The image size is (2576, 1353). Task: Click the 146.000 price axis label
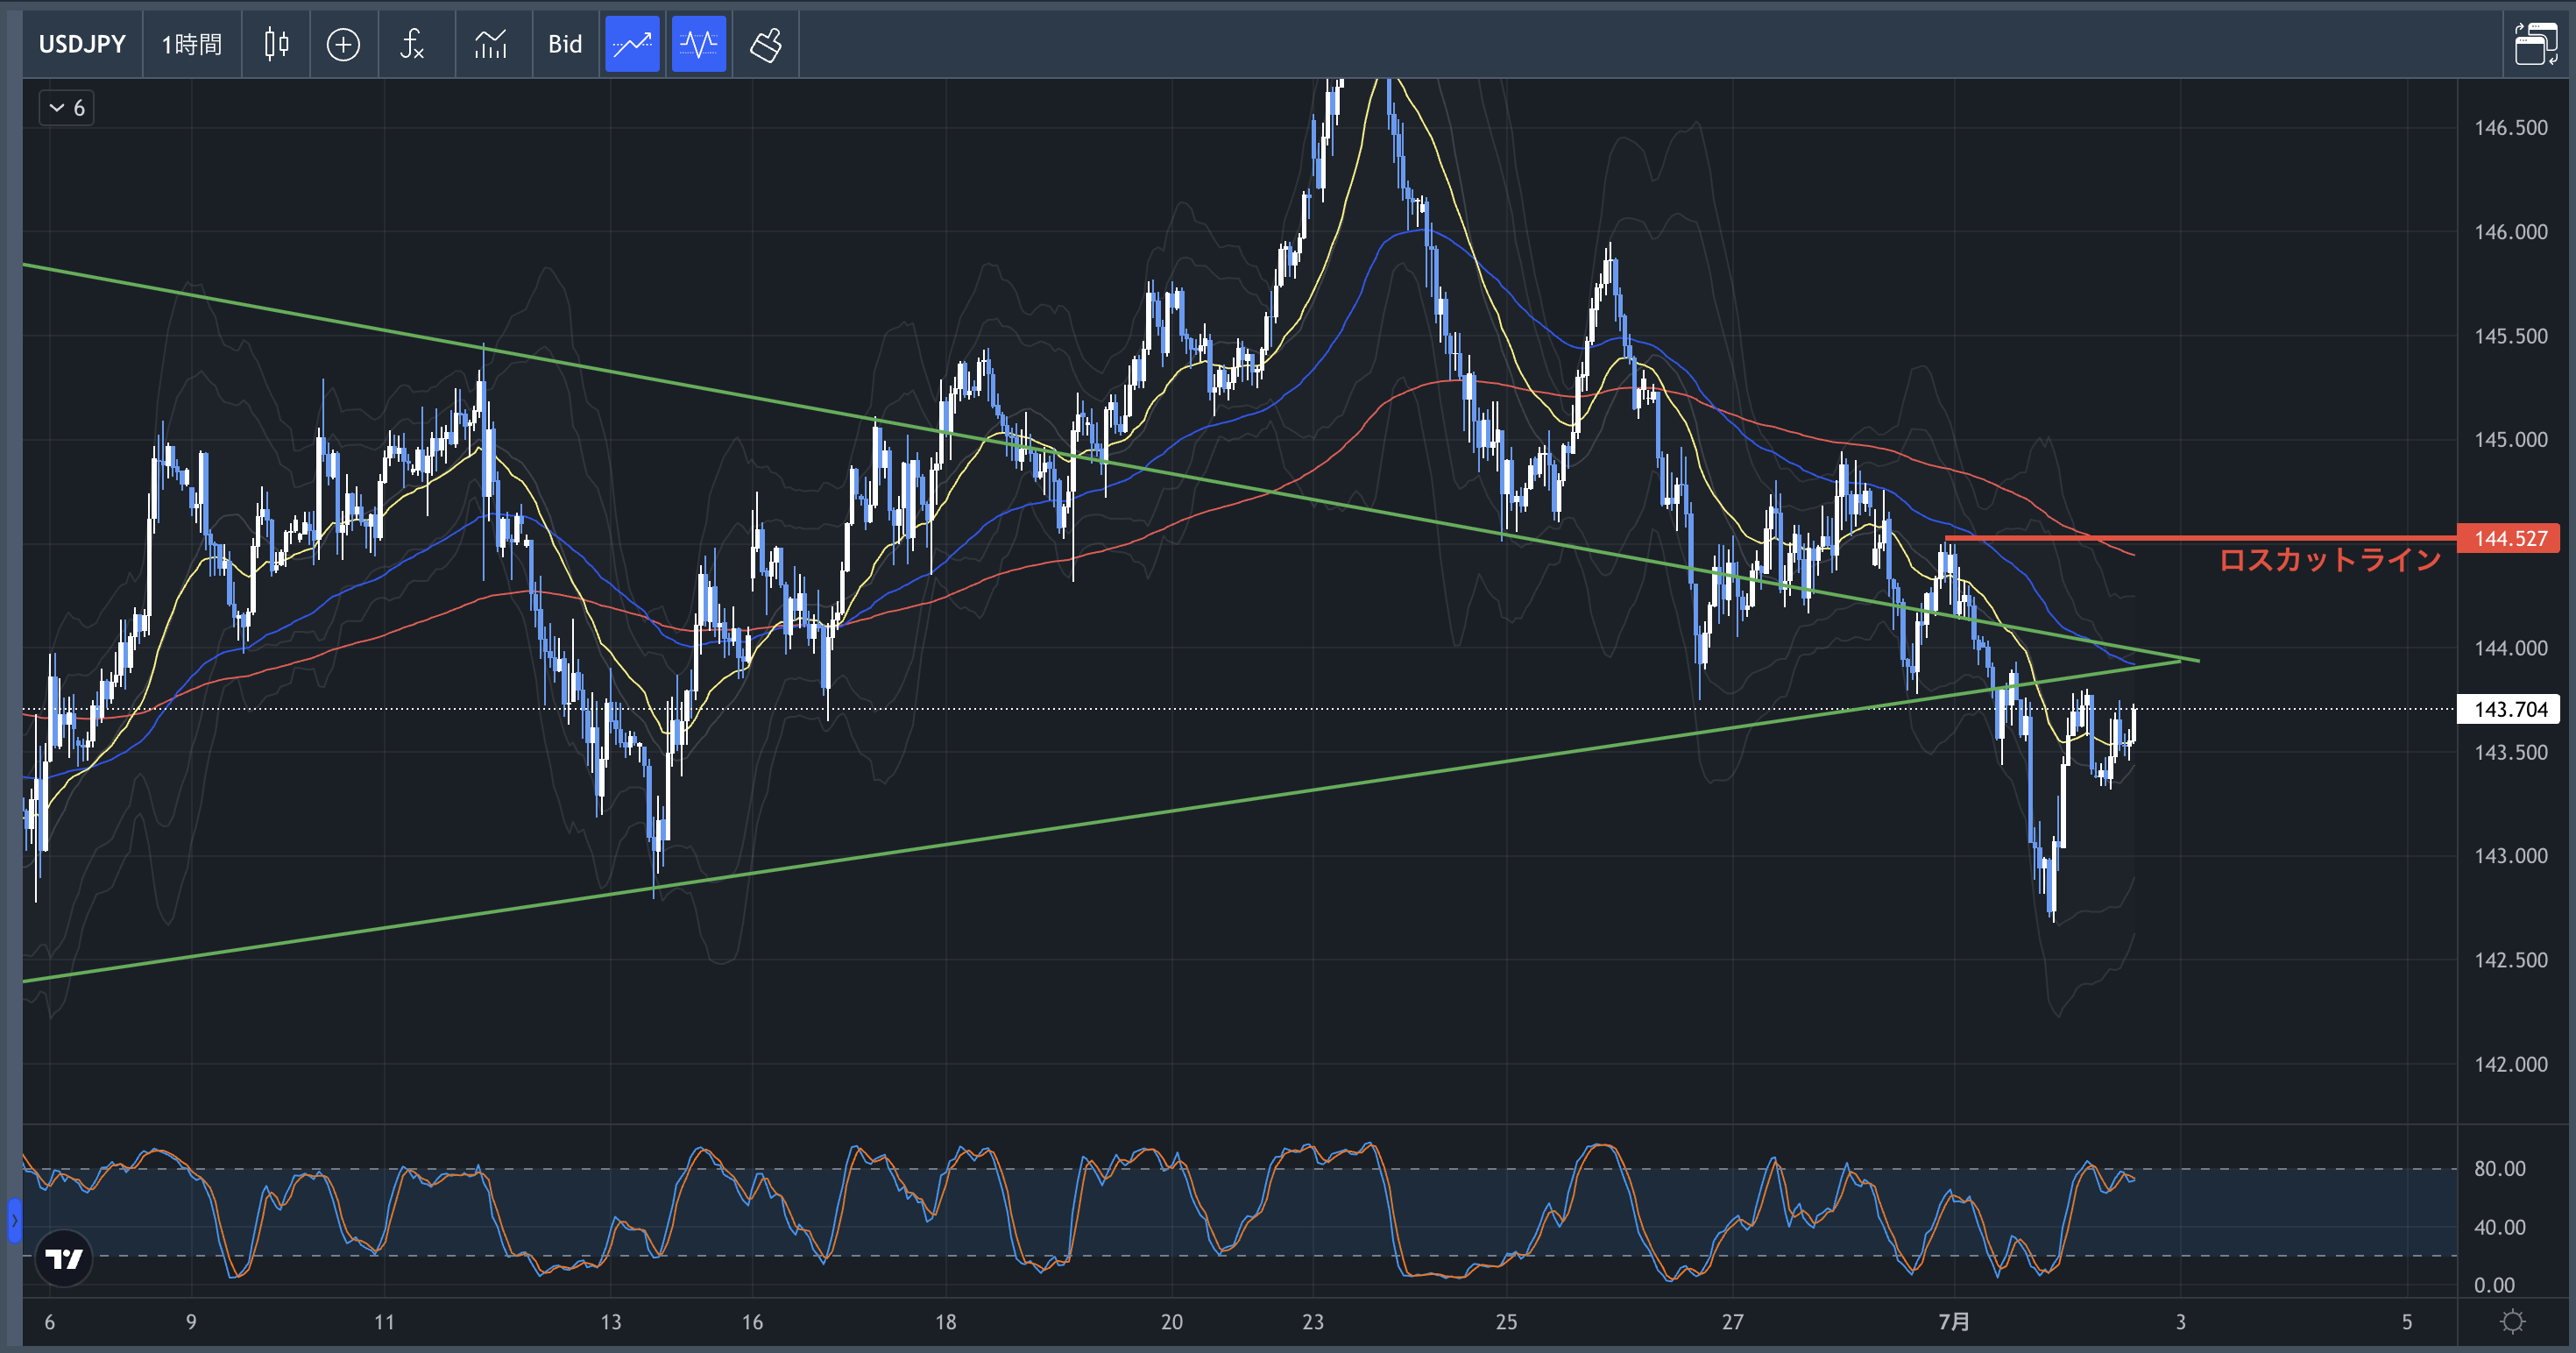(2510, 232)
